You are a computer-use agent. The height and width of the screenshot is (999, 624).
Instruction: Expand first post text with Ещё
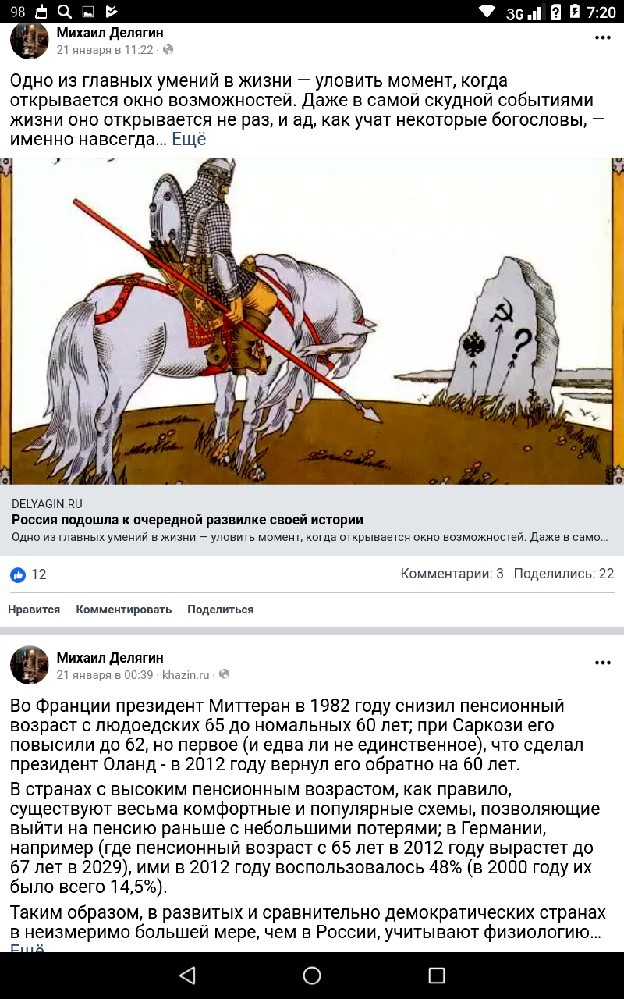[189, 139]
